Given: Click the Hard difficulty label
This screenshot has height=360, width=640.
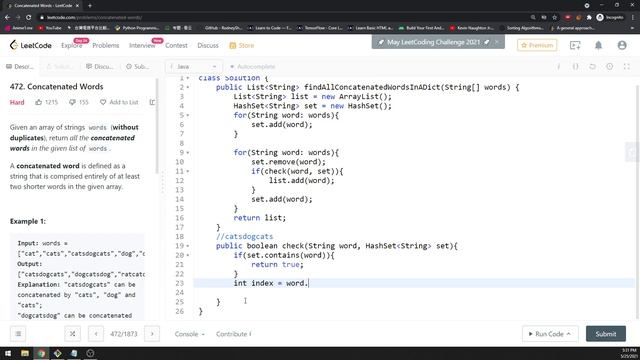Looking at the screenshot, I should point(17,102).
